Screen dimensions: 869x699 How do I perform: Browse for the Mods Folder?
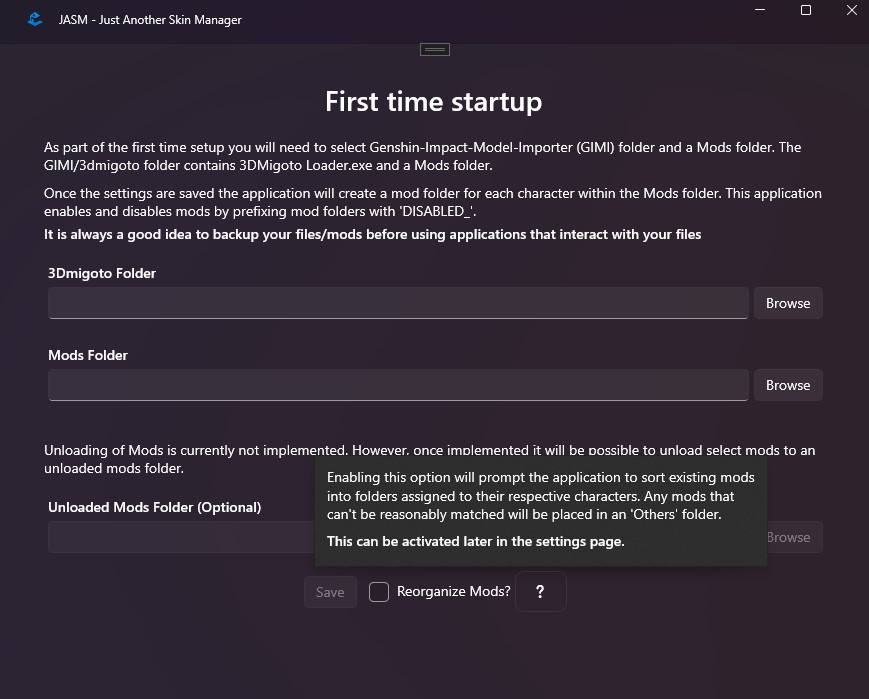click(x=788, y=385)
